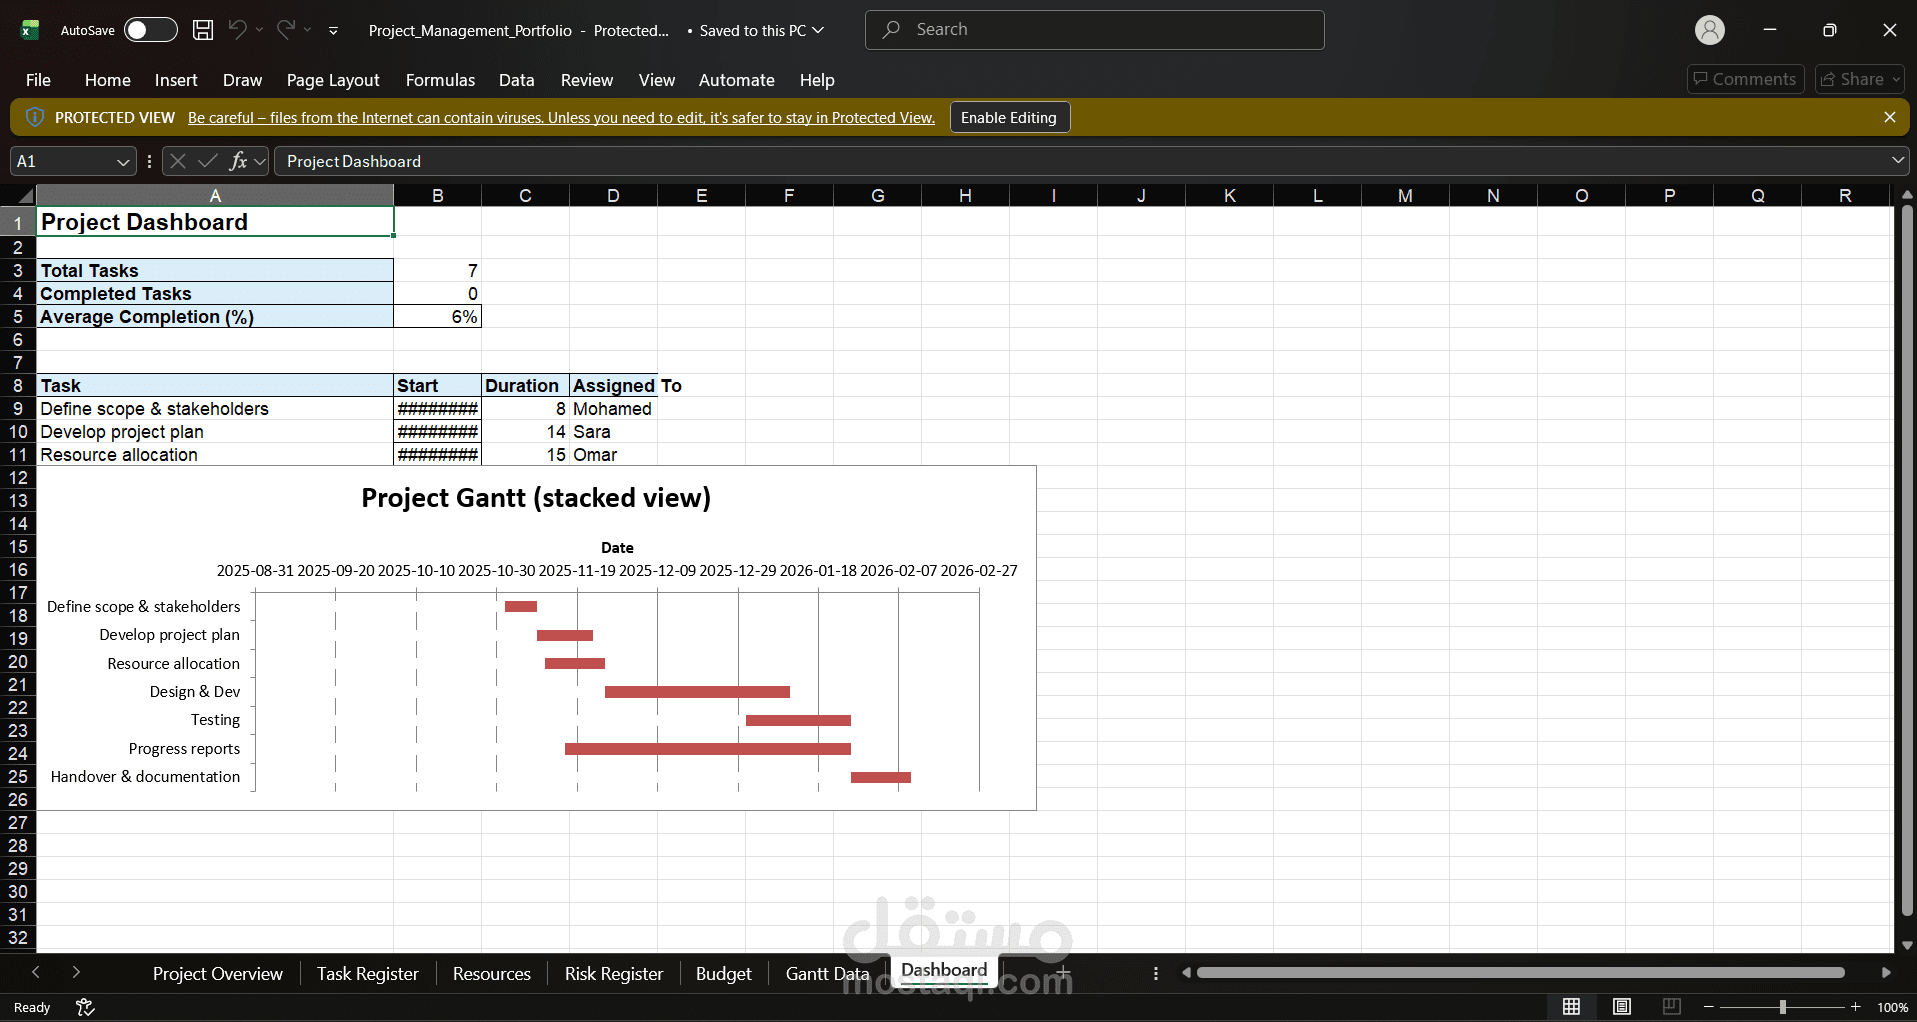Open the Home ribbon tab
Viewport: 1917px width, 1022px height.
point(107,80)
